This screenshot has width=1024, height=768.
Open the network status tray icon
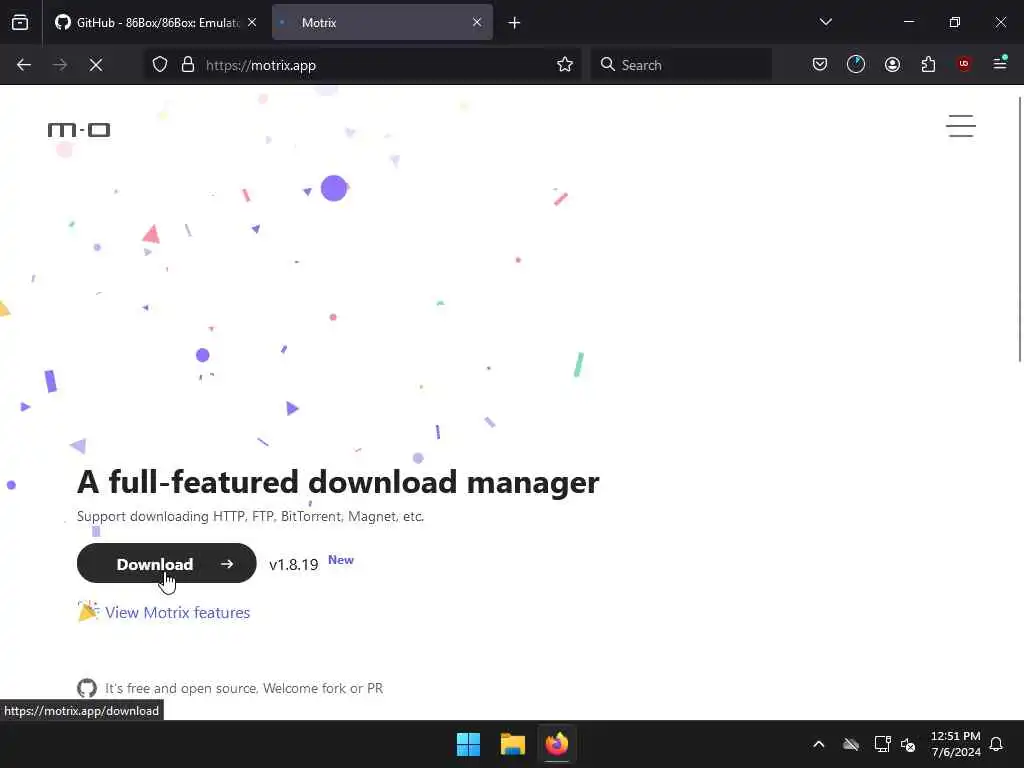(x=882, y=744)
